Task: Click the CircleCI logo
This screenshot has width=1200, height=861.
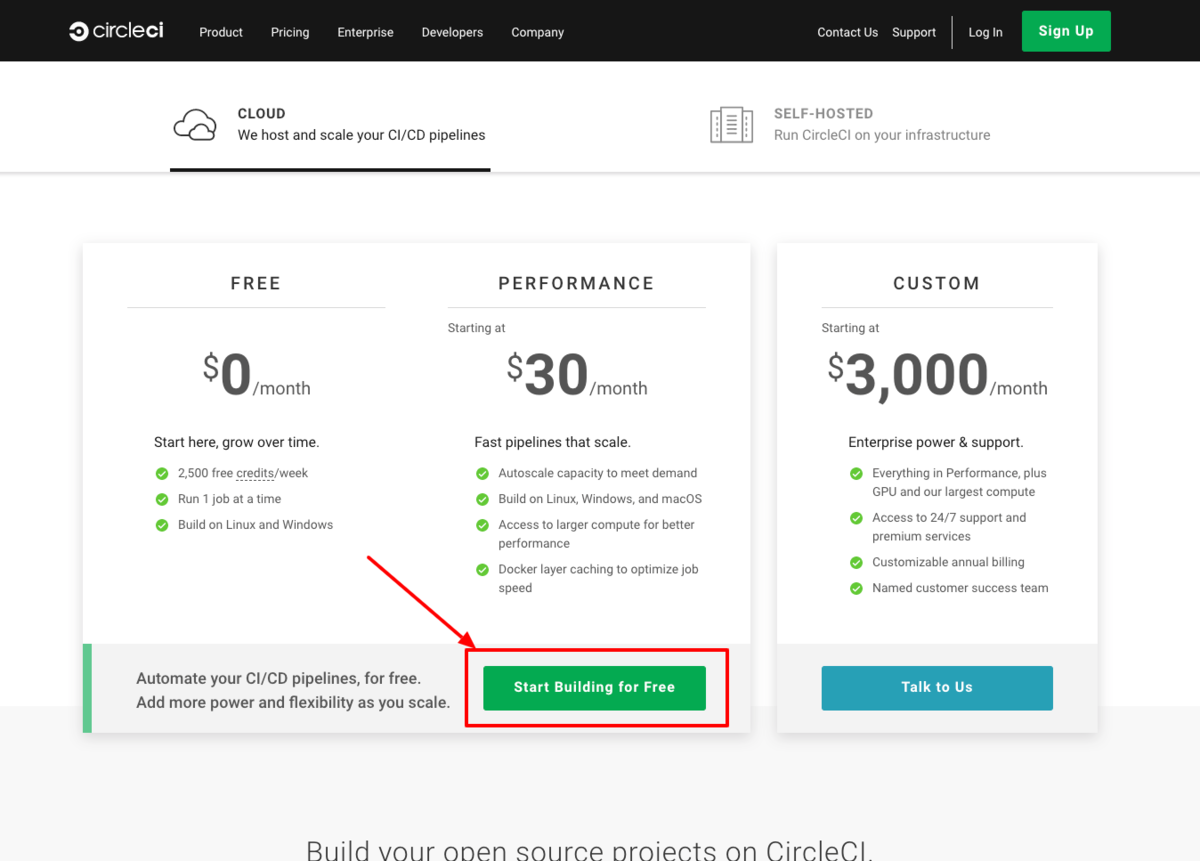Action: pyautogui.click(x=116, y=31)
